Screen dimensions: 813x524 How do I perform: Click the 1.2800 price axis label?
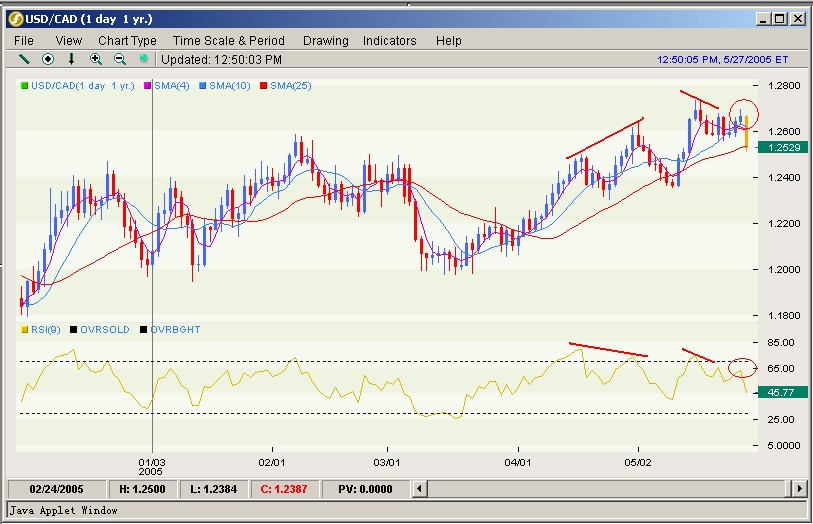click(783, 86)
